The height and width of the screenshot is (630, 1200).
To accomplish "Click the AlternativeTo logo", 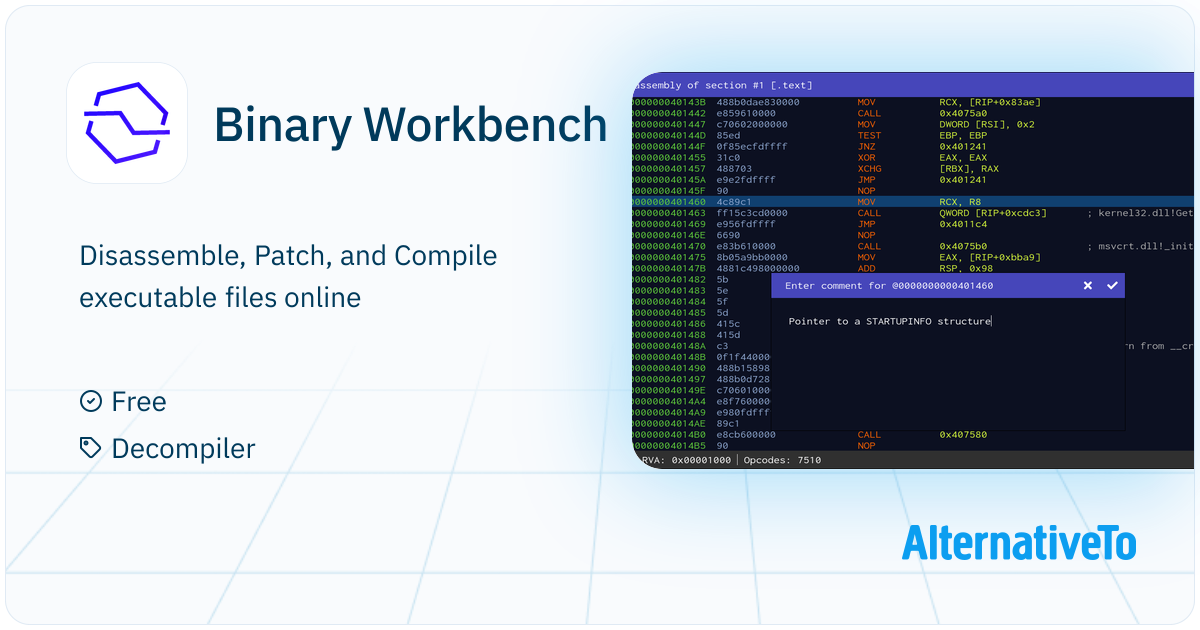I will 1019,542.
